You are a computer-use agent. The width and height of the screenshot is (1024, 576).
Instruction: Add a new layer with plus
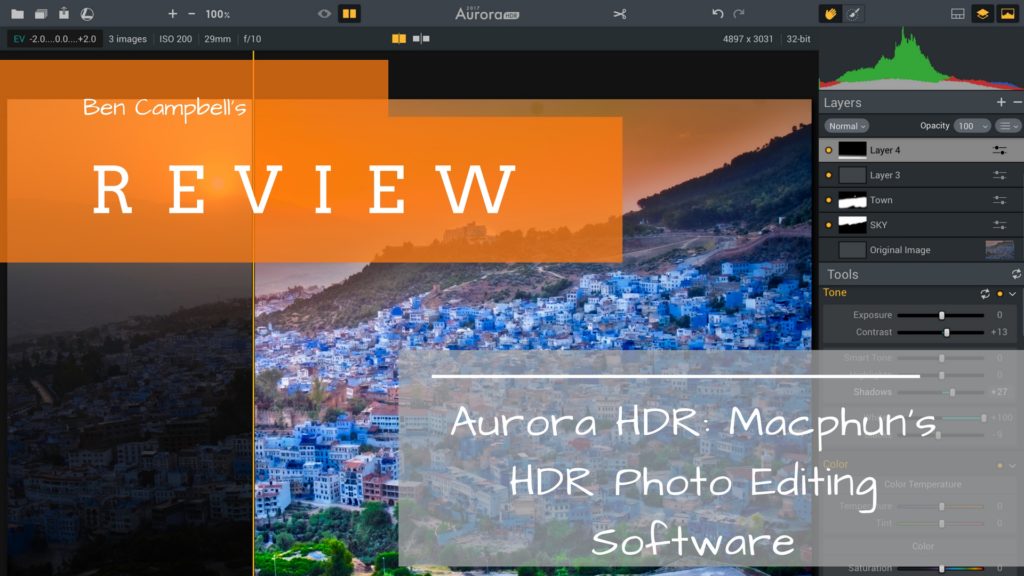pyautogui.click(x=1001, y=103)
